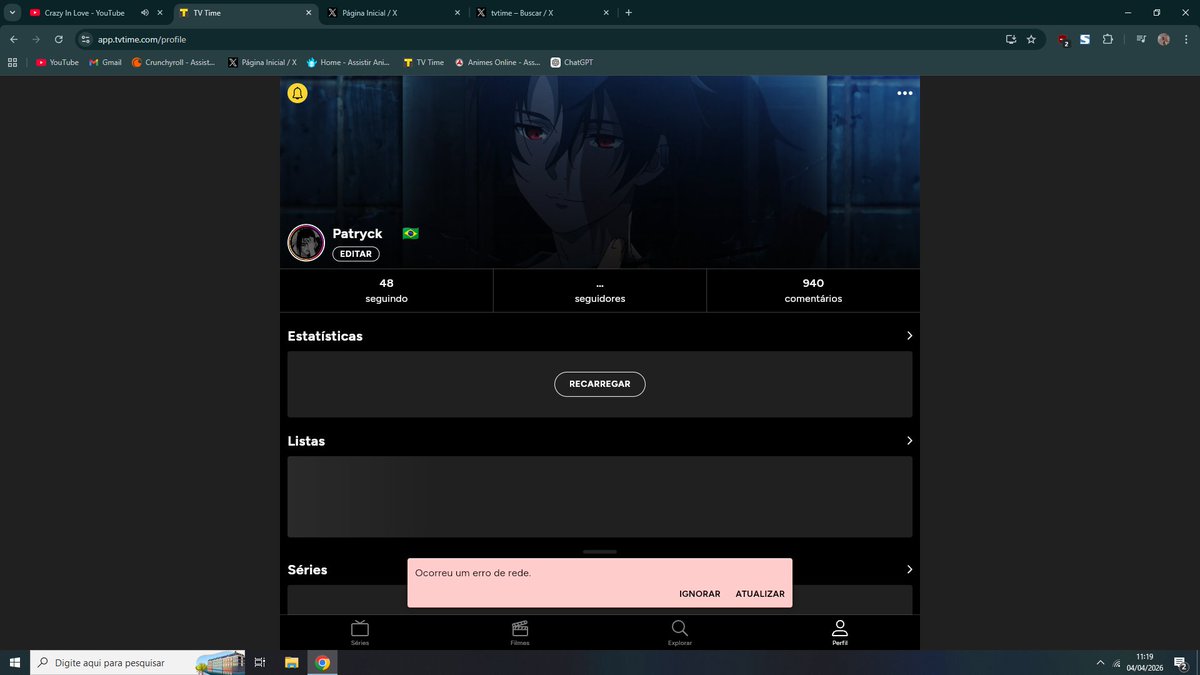Go to the Séries tab in bottom navigation

pyautogui.click(x=360, y=632)
